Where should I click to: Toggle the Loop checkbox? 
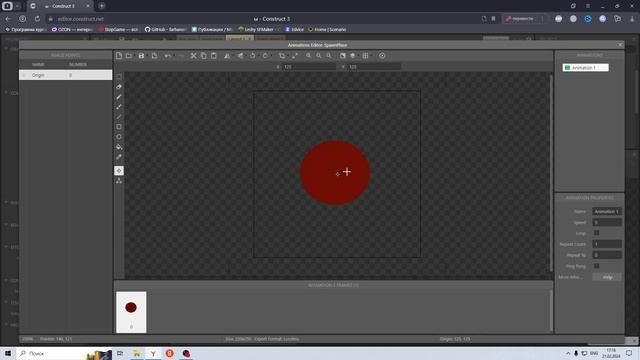pyautogui.click(x=596, y=233)
